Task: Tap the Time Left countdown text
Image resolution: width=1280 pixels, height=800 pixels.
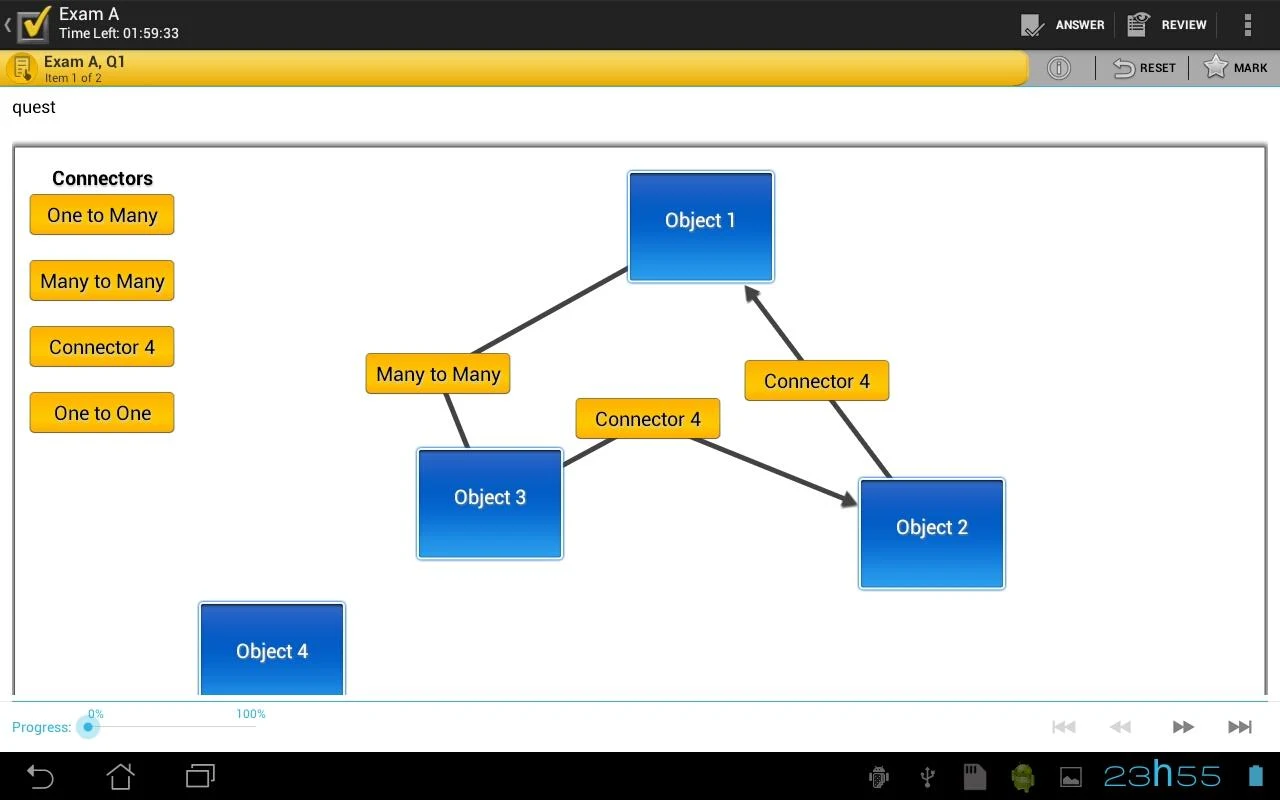Action: 119,33
